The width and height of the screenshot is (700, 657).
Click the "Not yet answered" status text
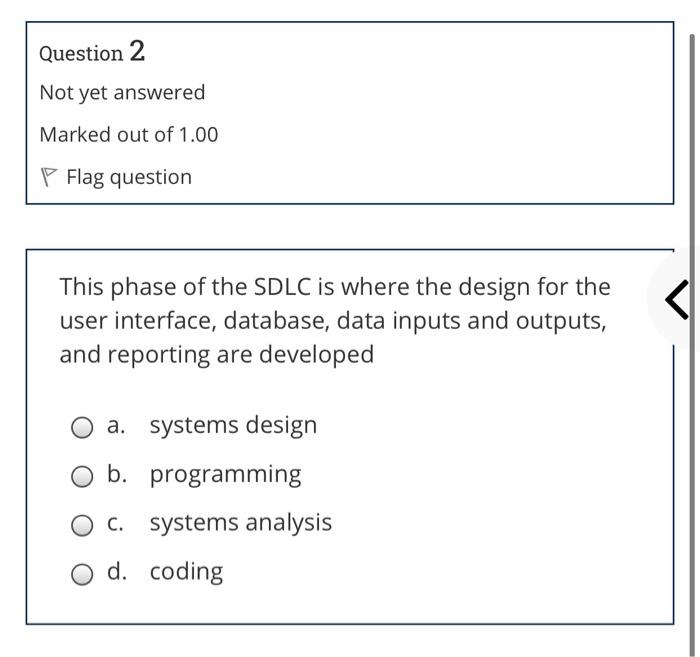(122, 93)
